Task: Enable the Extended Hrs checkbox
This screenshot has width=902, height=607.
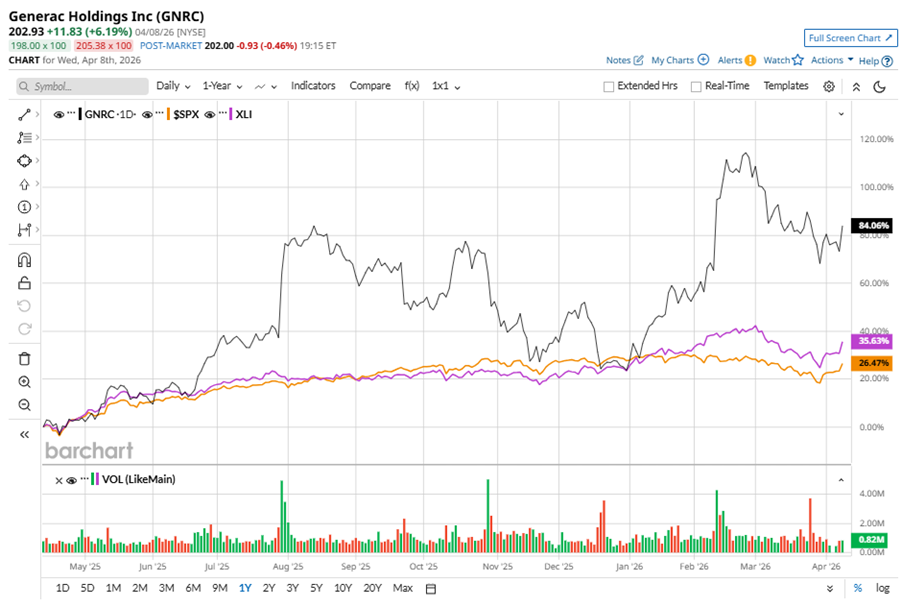Action: 608,87
